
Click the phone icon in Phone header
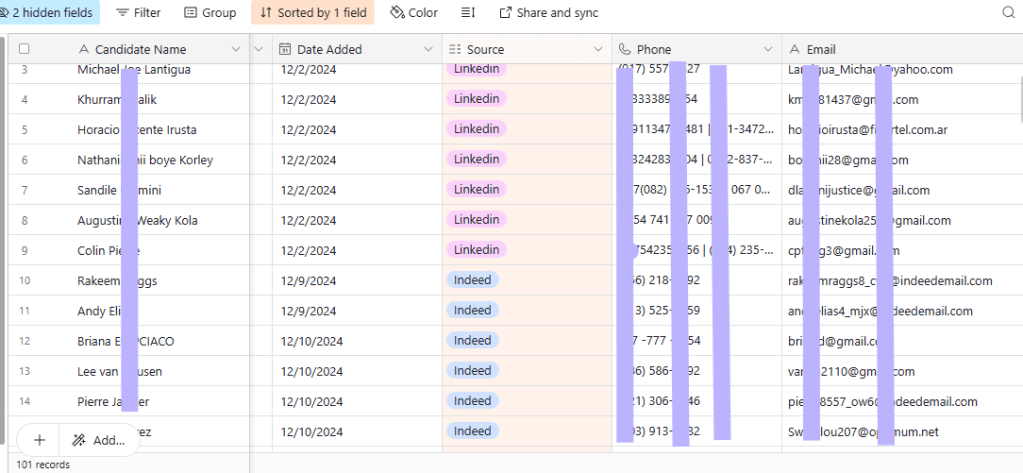tap(626, 49)
